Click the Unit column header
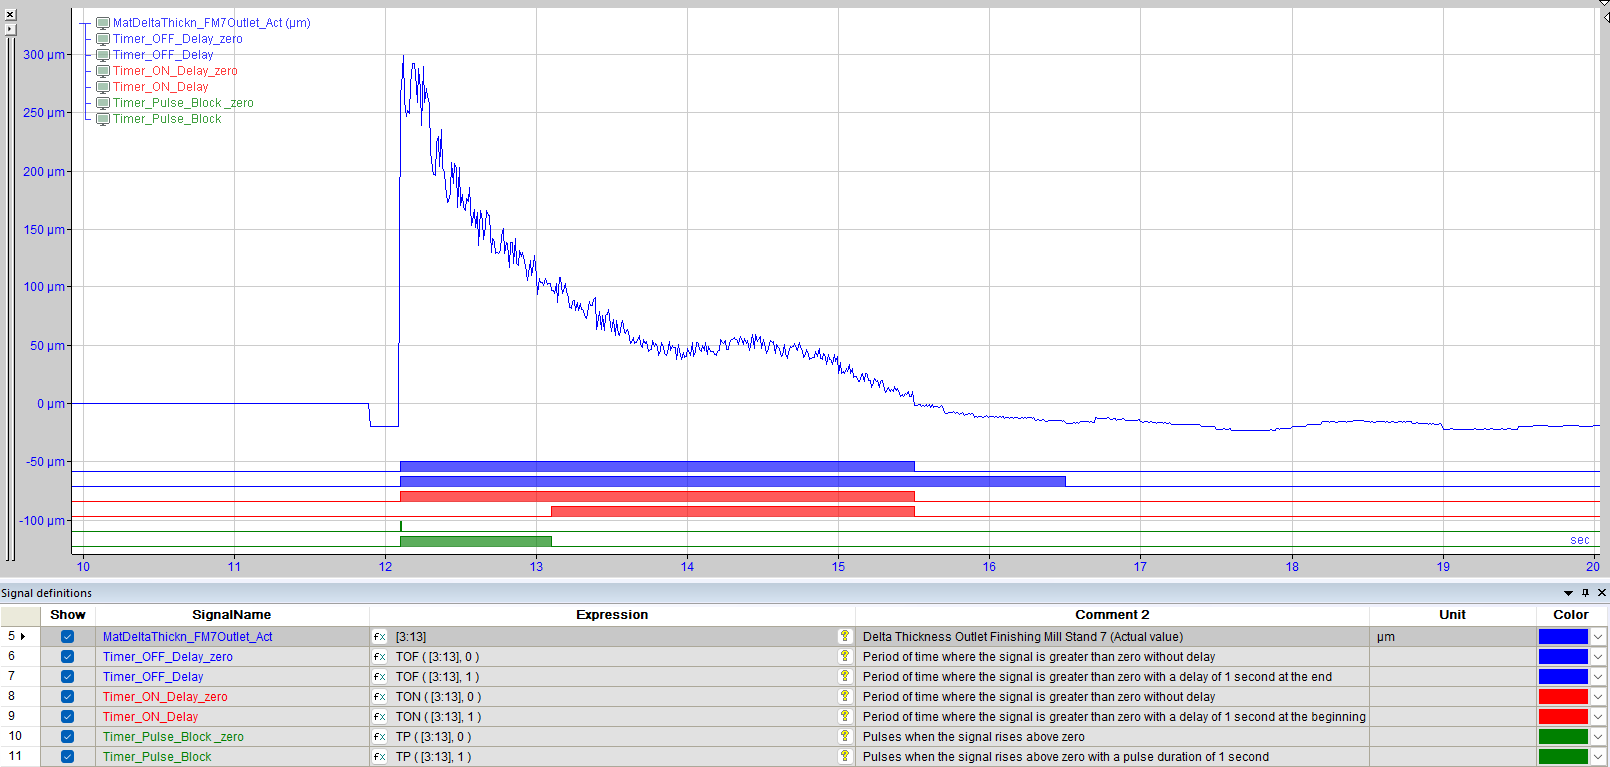The width and height of the screenshot is (1610, 767). pos(1453,615)
